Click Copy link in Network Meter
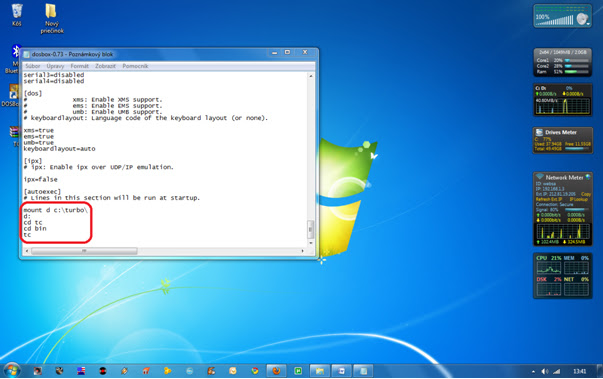 (586, 194)
